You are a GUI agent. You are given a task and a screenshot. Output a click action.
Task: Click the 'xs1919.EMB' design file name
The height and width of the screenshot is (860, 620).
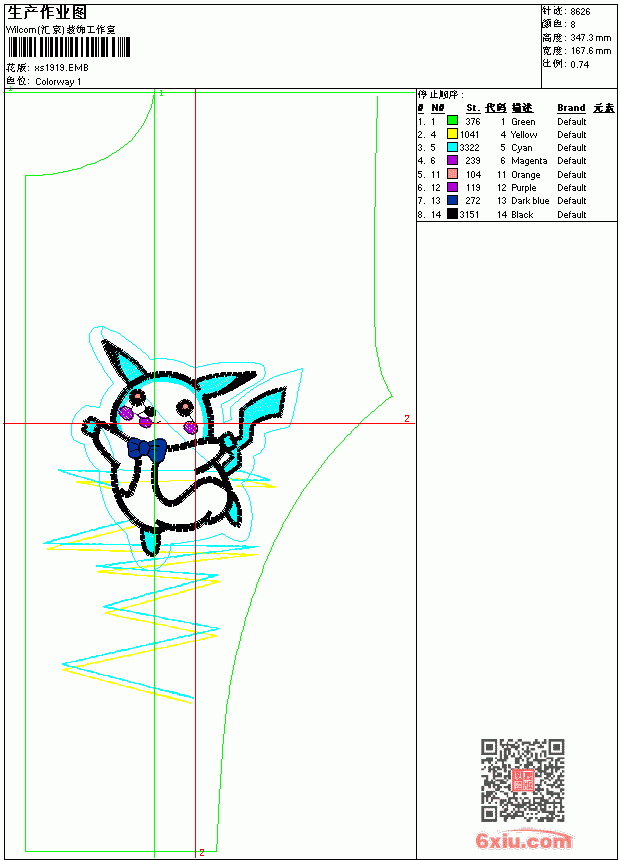61,68
